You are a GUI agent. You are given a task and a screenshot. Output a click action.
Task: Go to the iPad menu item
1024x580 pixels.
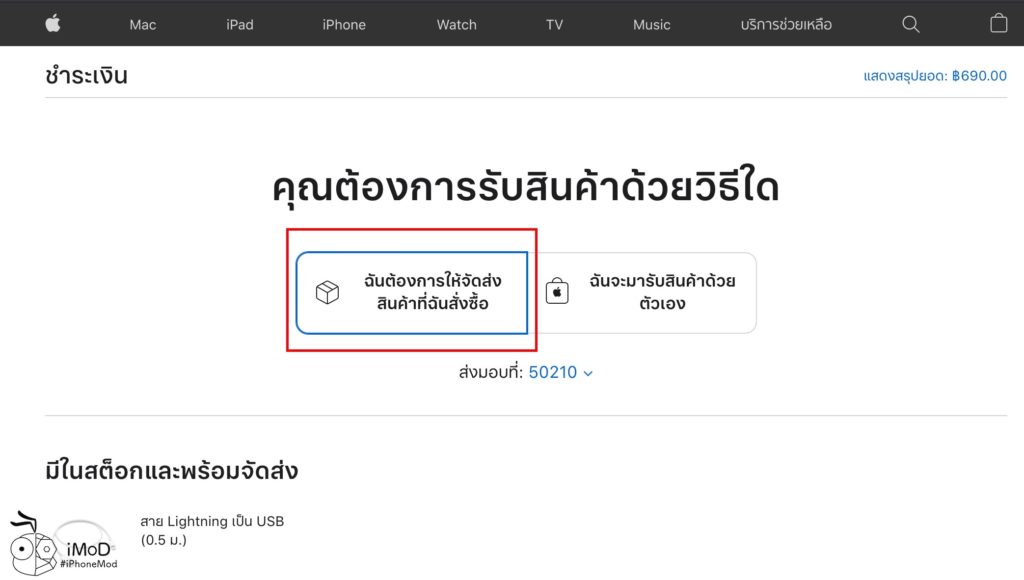pyautogui.click(x=240, y=24)
